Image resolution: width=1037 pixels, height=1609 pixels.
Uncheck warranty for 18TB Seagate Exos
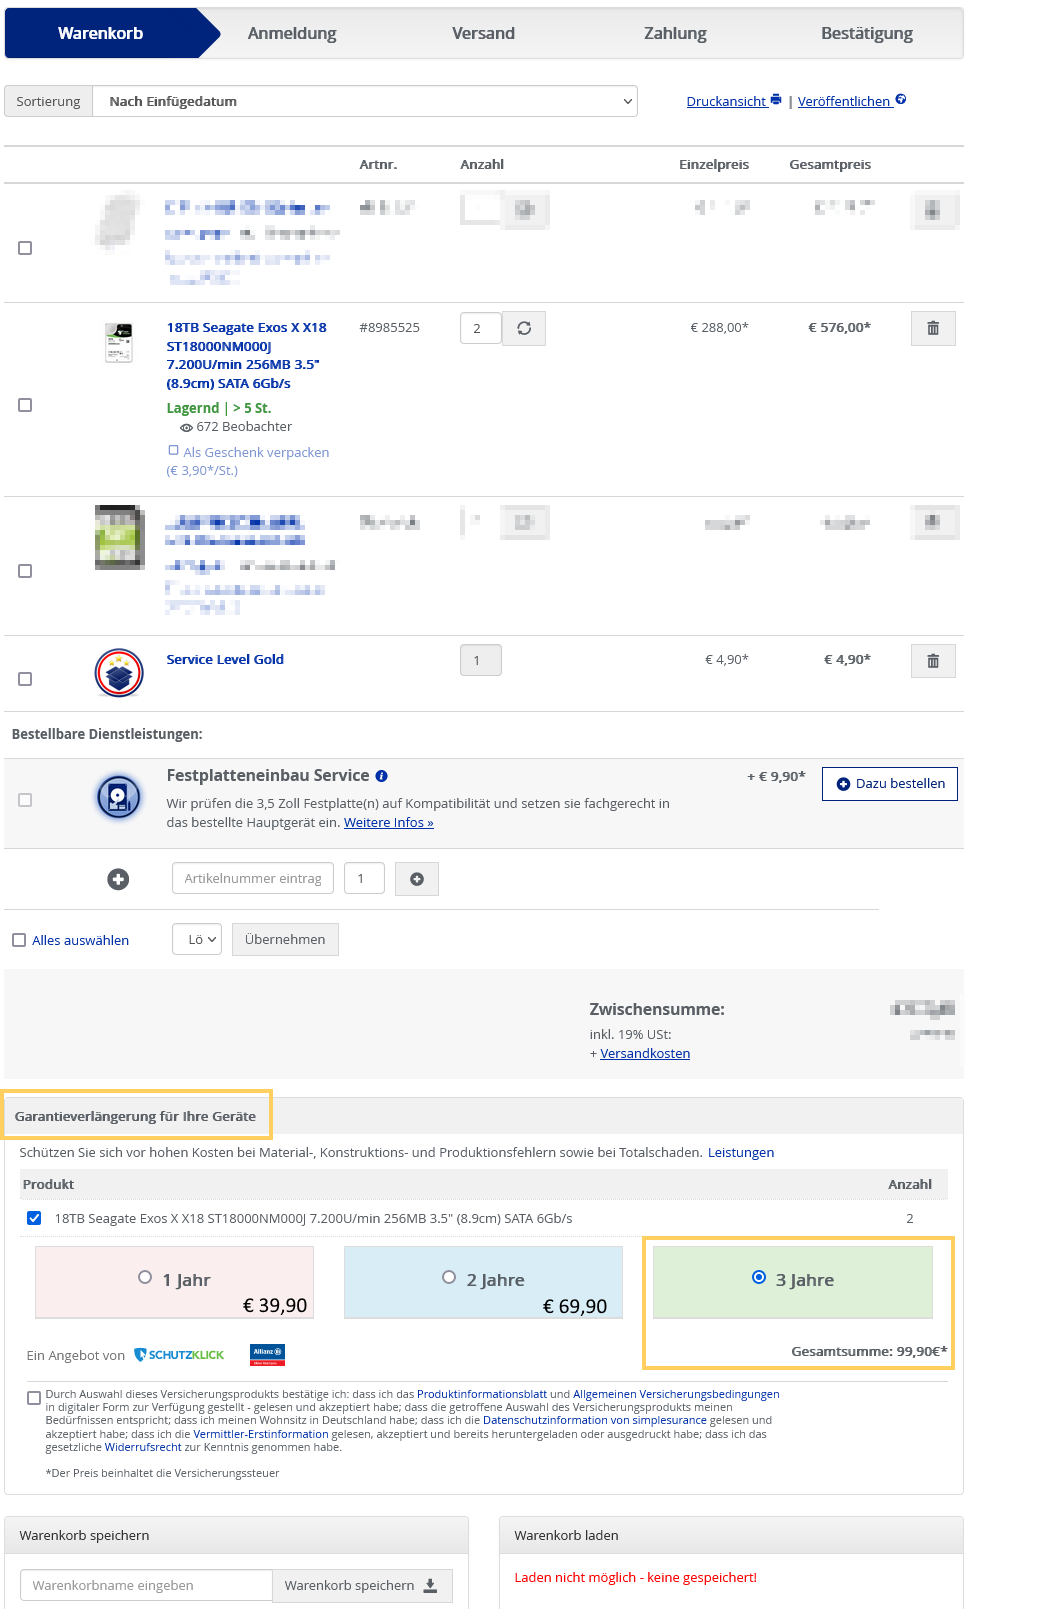click(34, 1218)
